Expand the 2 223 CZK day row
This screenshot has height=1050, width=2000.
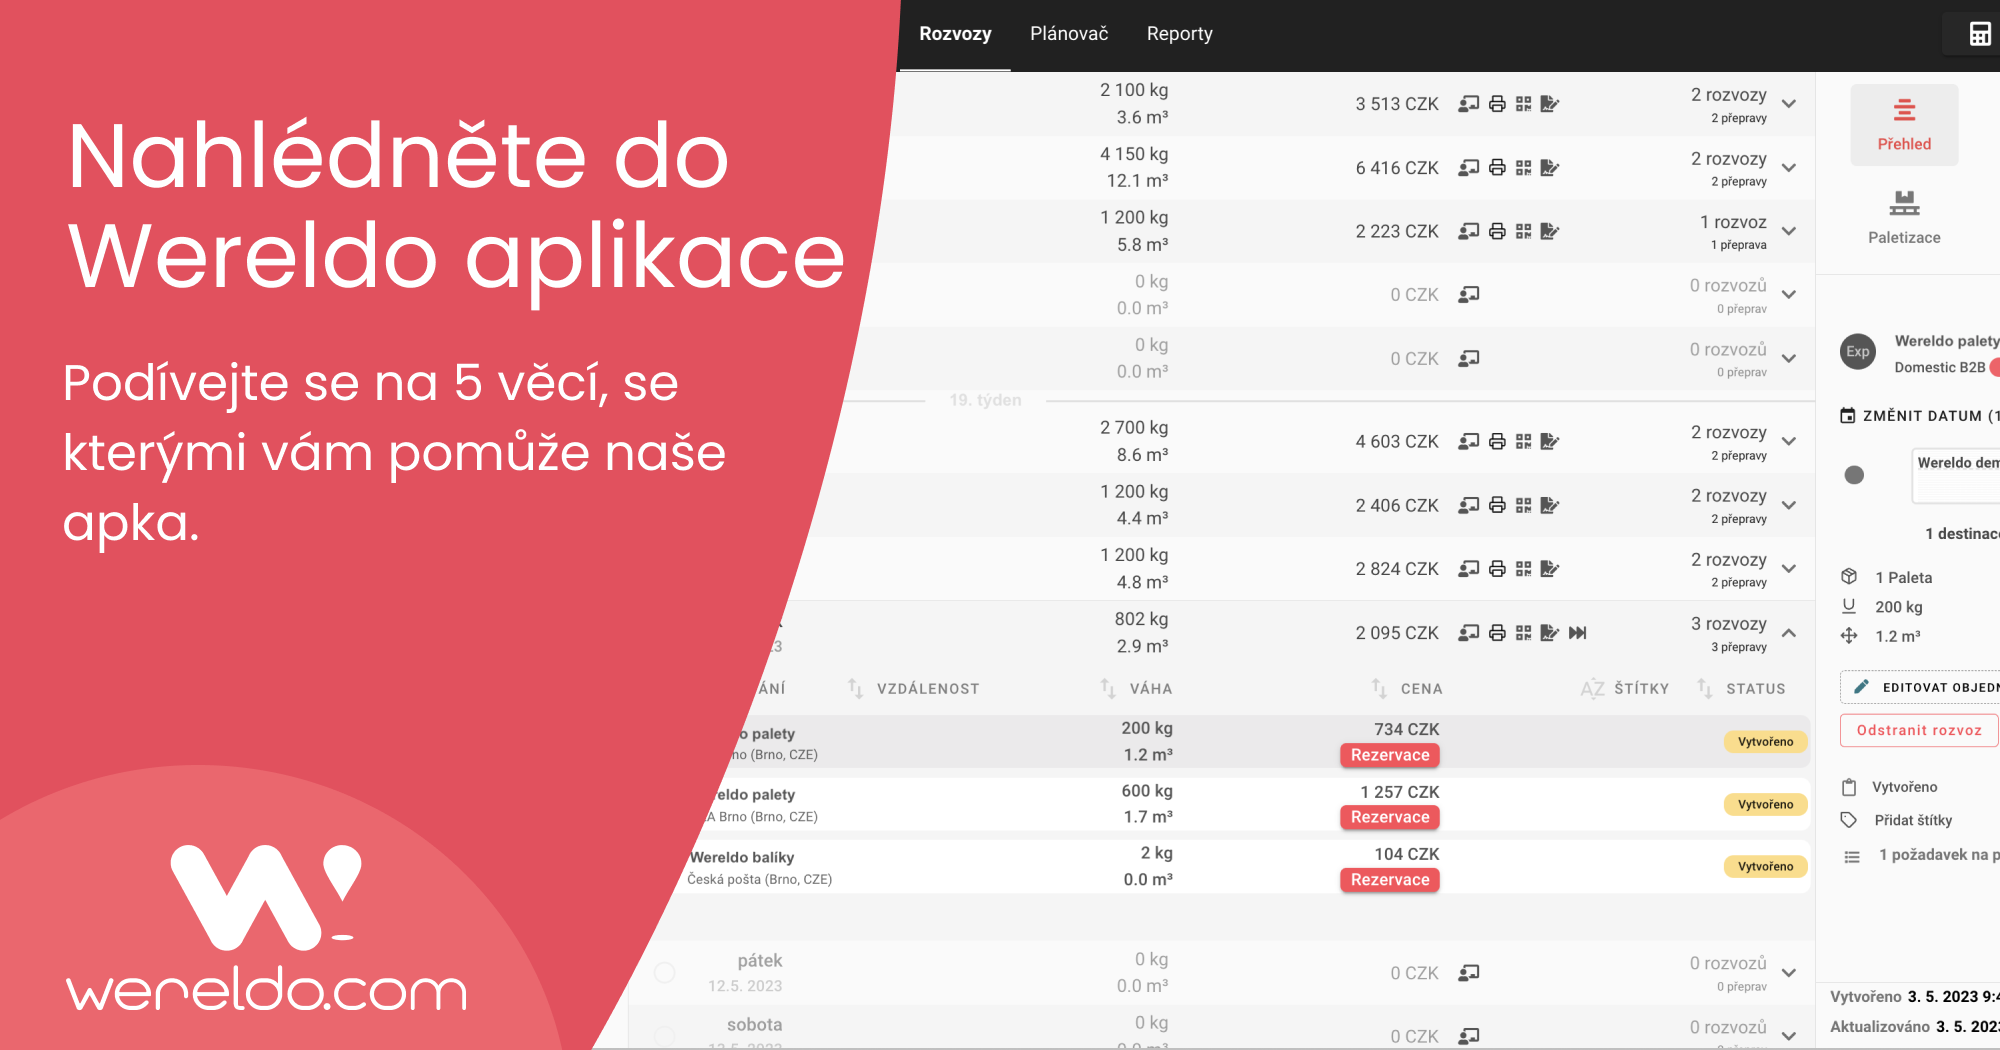click(1789, 231)
